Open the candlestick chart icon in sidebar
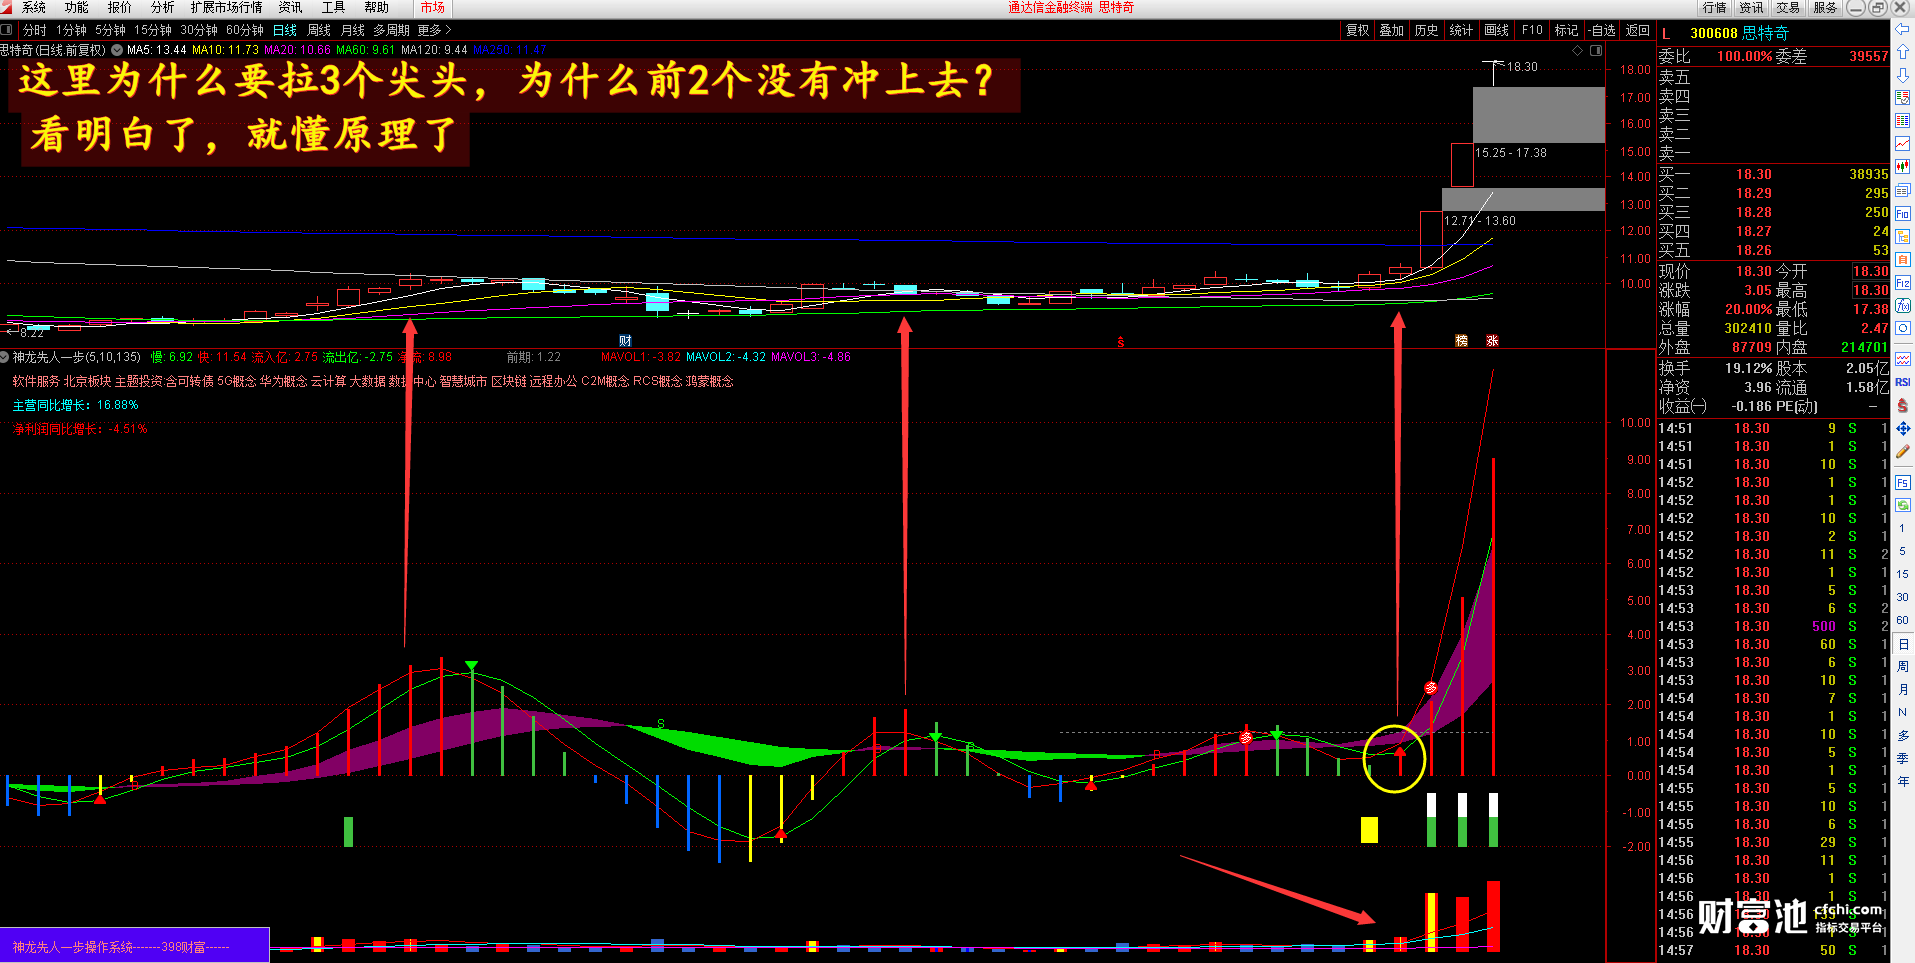 1902,167
